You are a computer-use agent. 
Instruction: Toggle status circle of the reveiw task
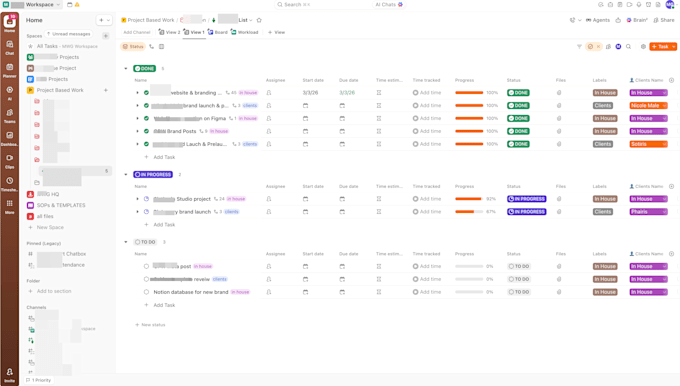pos(146,279)
